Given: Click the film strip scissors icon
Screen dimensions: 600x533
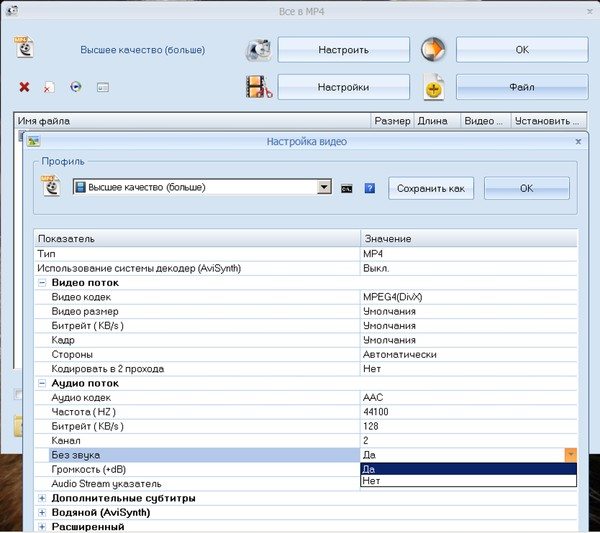Looking at the screenshot, I should click(259, 87).
